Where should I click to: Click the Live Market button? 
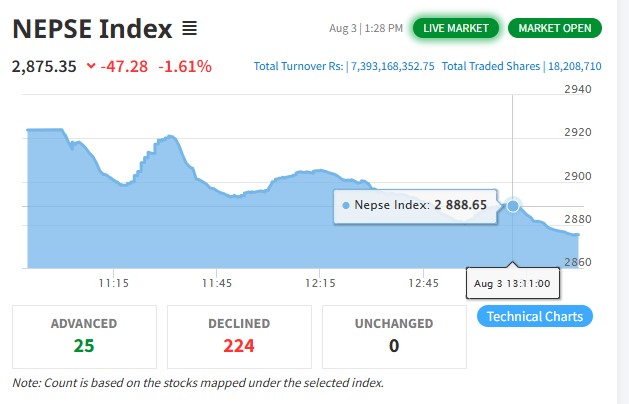click(x=455, y=28)
